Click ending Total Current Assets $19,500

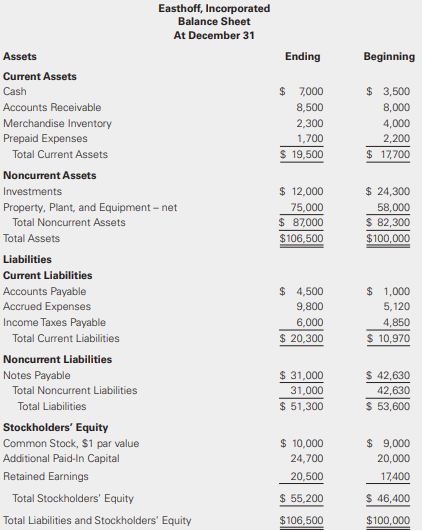click(x=301, y=154)
